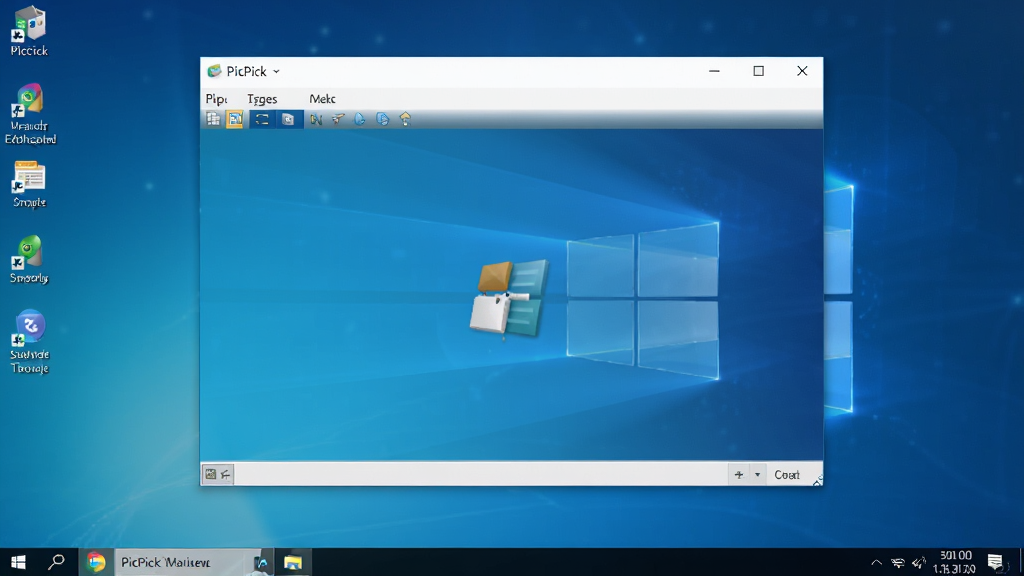1024x576 pixels.
Task: Click the Coat button in the status bar
Action: (787, 475)
